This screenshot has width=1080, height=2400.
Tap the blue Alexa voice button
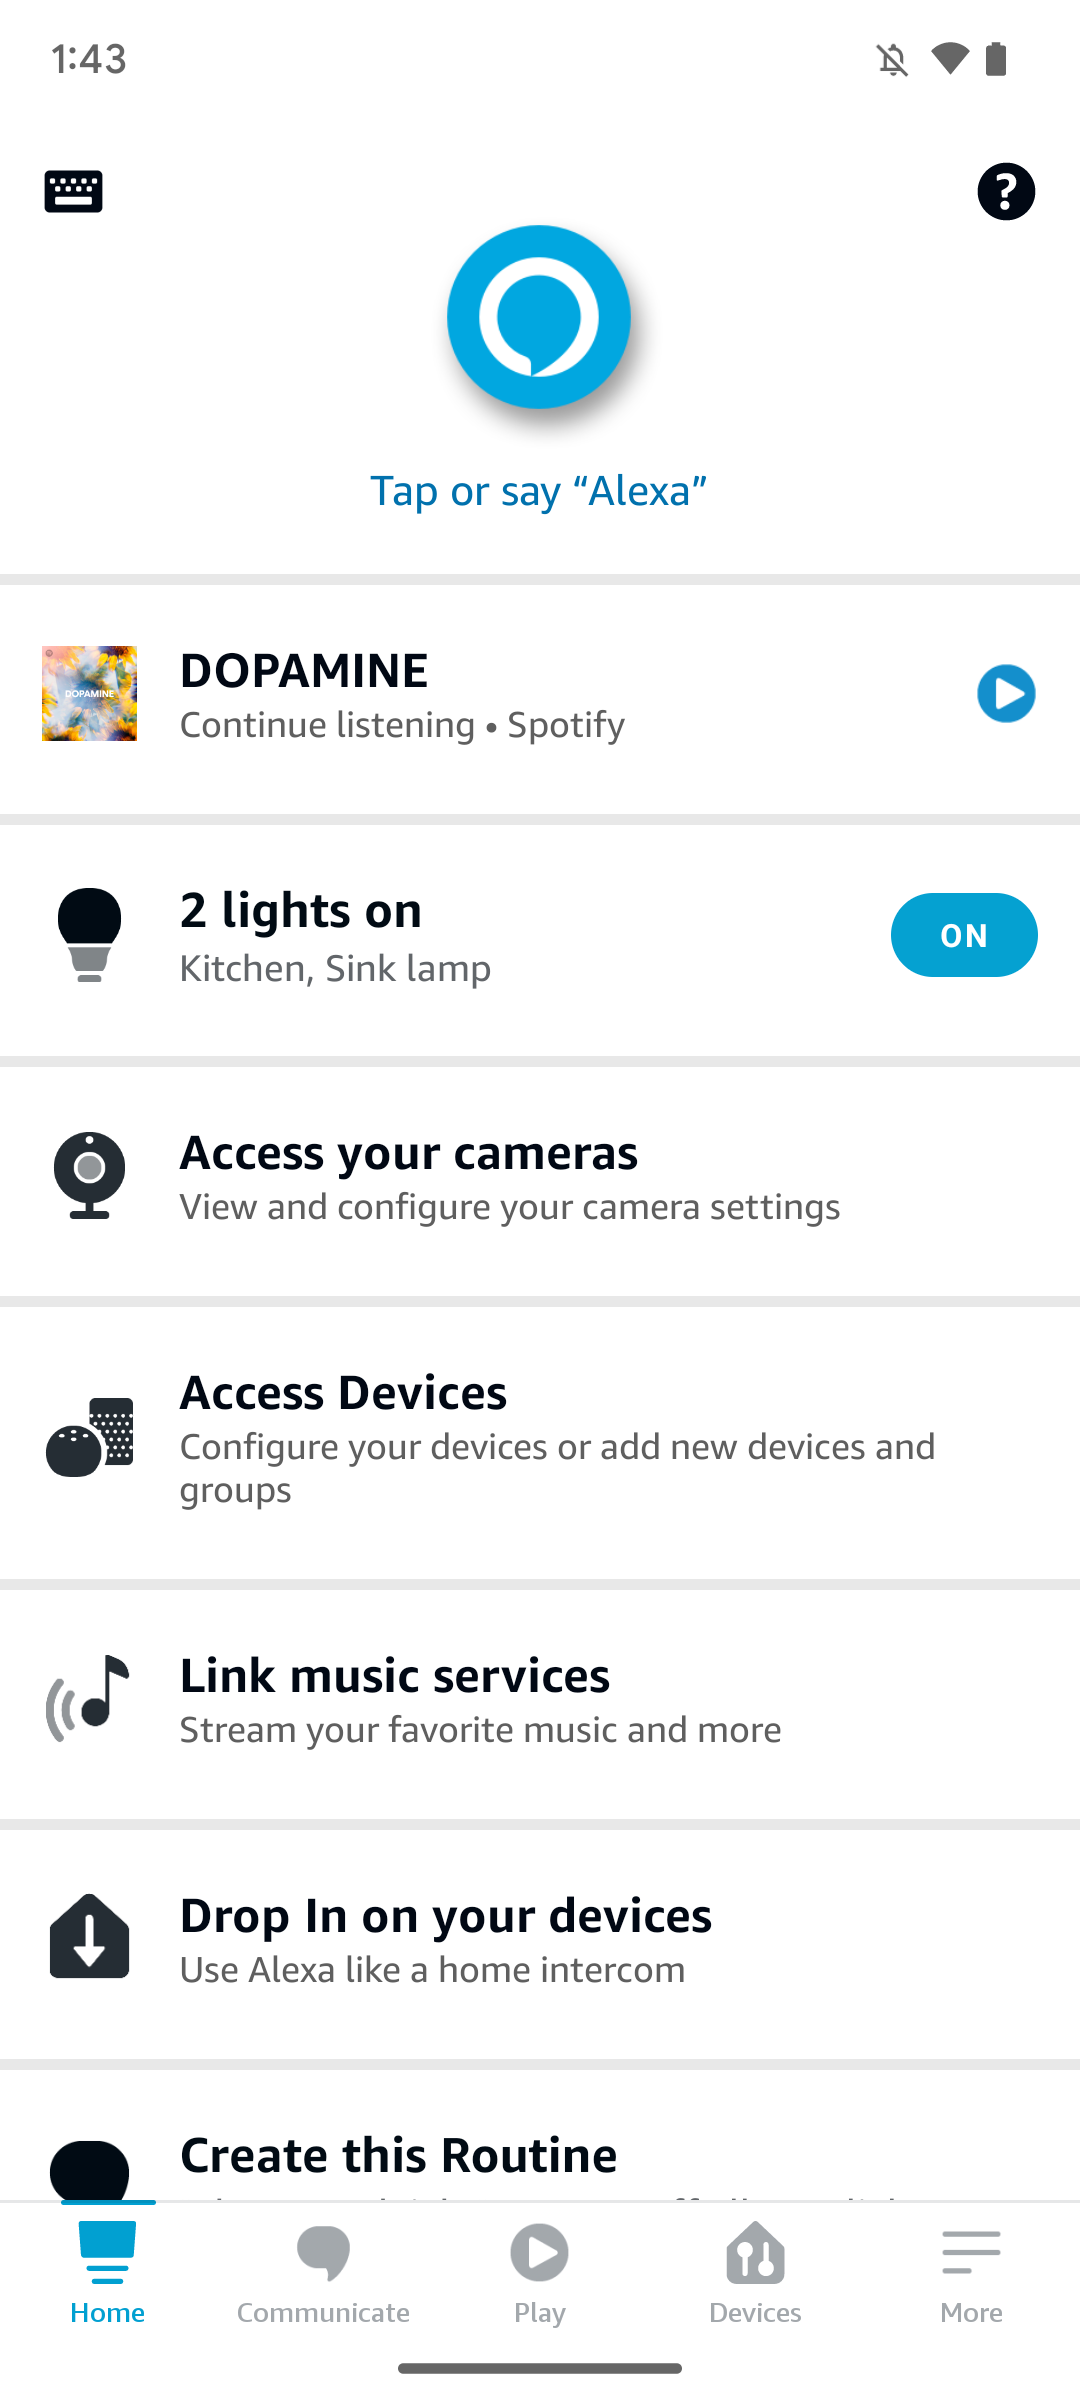tap(539, 317)
